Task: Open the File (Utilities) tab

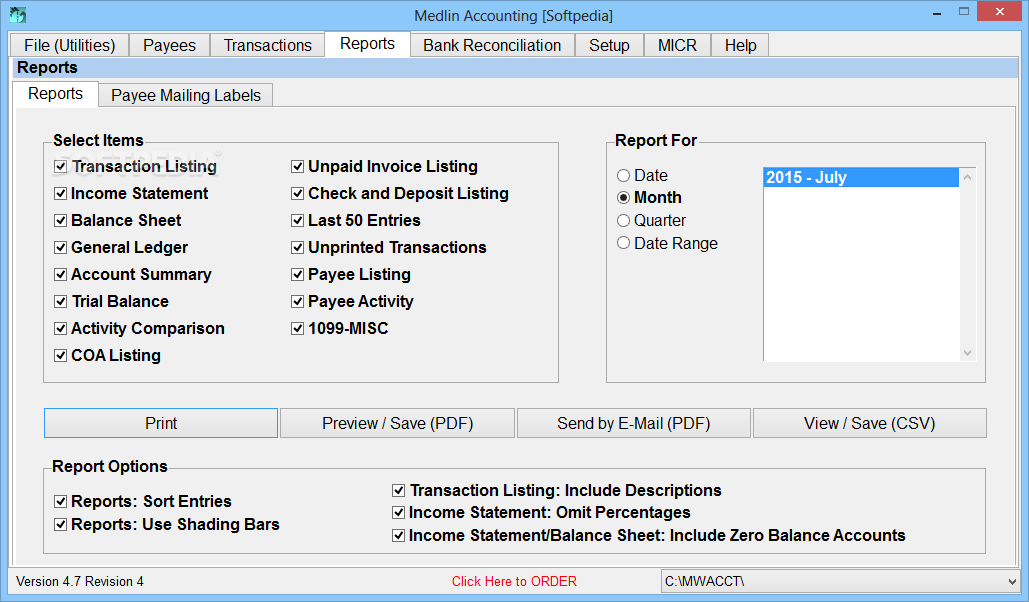Action: tap(70, 45)
